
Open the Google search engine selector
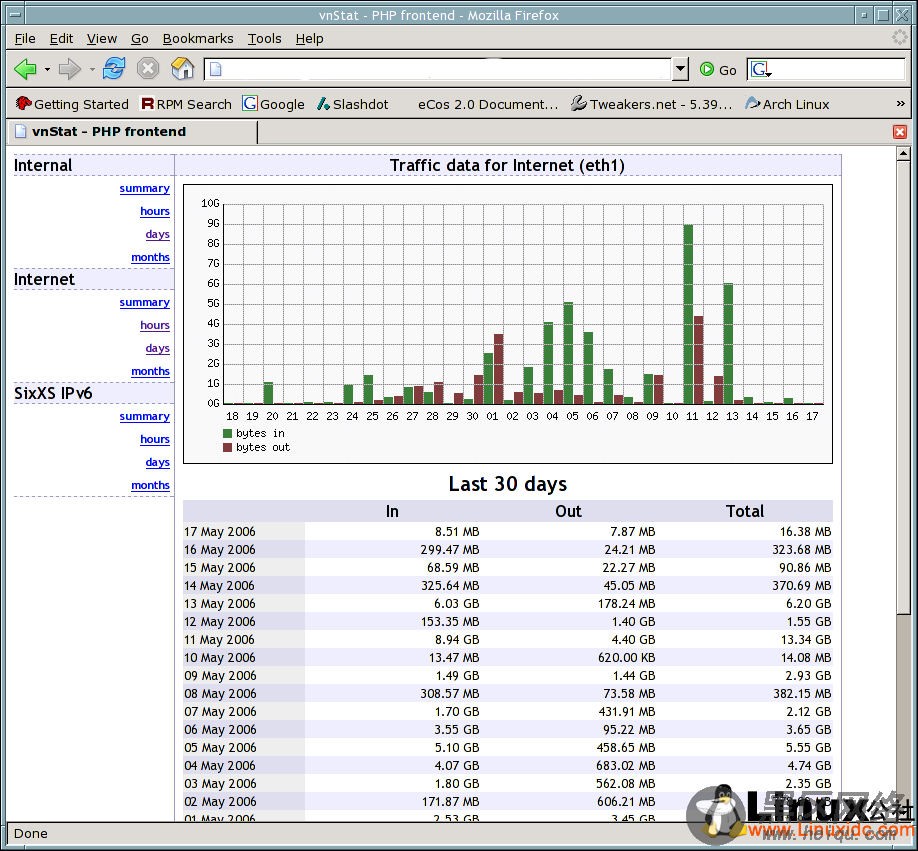(x=761, y=70)
